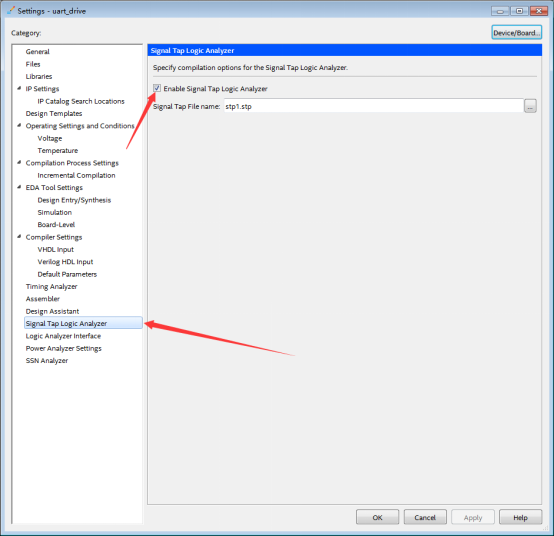The image size is (554, 536).
Task: Close the Settings dialog with red X
Action: (x=538, y=11)
